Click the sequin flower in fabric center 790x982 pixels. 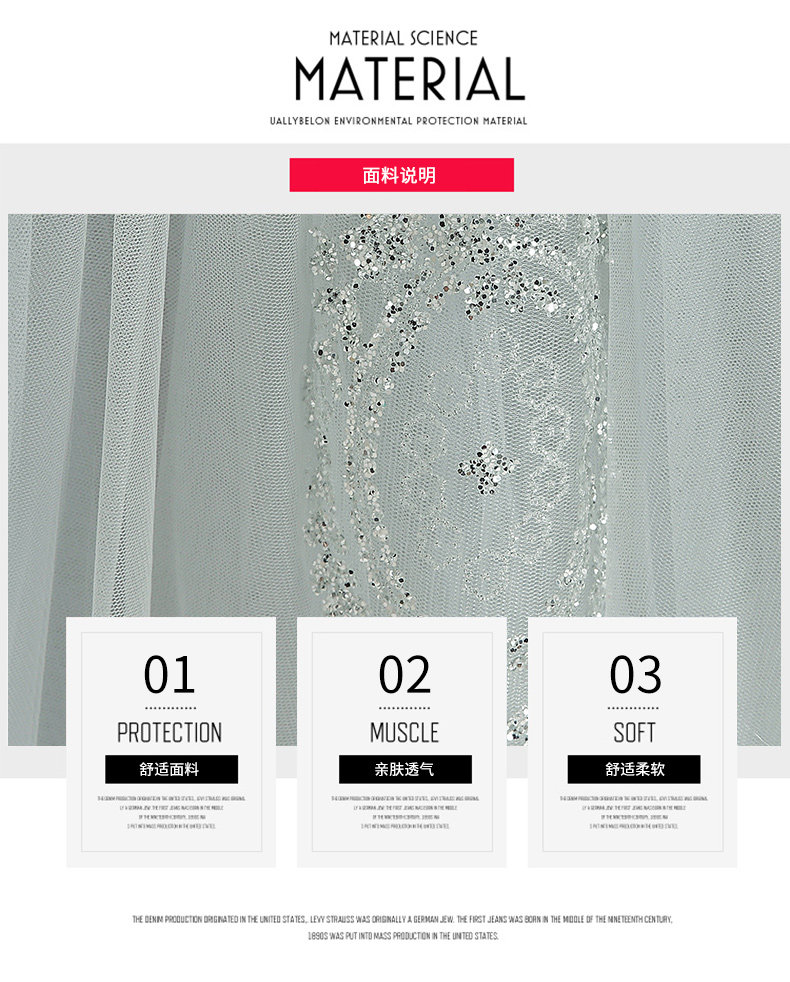(486, 467)
